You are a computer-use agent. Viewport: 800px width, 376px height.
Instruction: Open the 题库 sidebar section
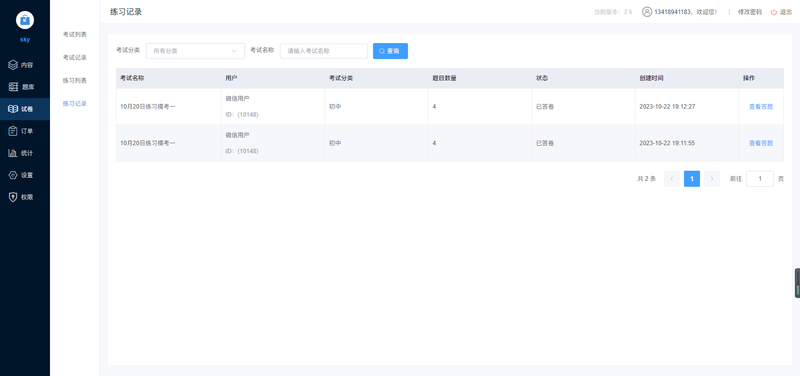(x=25, y=87)
